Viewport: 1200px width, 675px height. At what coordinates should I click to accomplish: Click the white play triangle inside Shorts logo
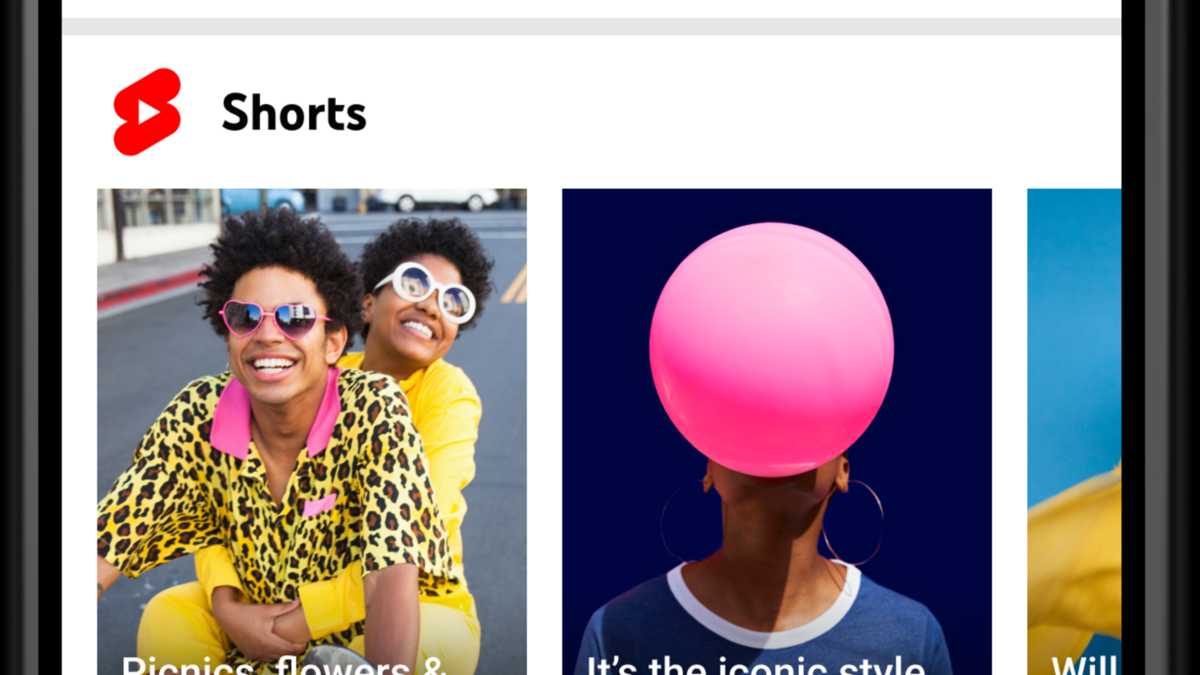[x=148, y=112]
